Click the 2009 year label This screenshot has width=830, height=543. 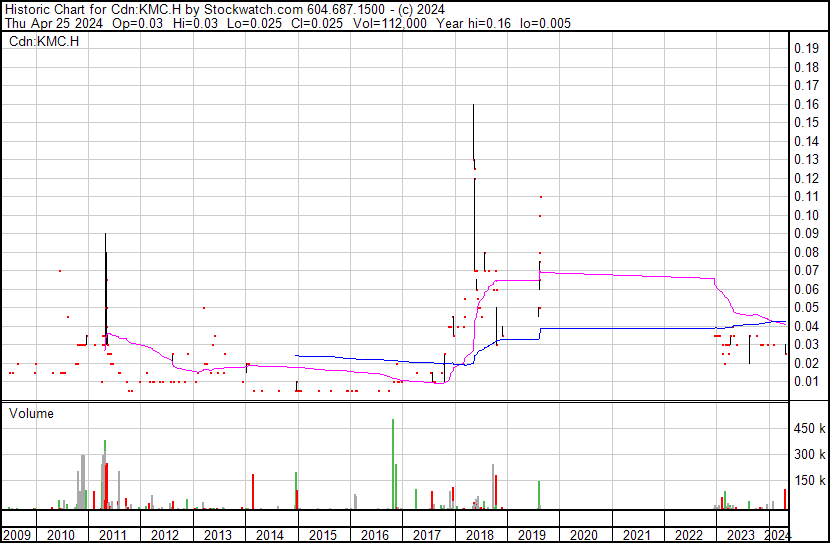(x=17, y=535)
